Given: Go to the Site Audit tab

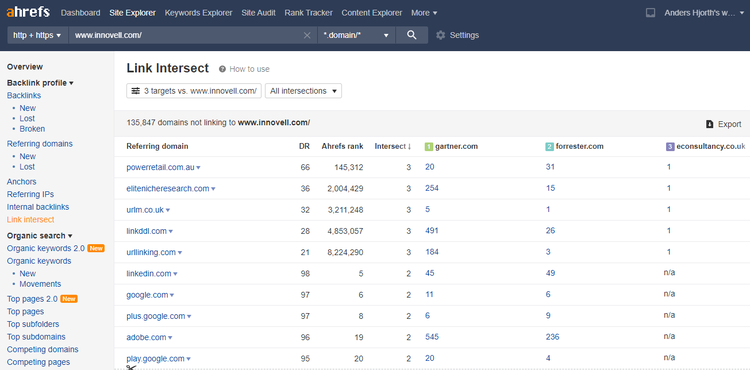Looking at the screenshot, I should click(258, 13).
